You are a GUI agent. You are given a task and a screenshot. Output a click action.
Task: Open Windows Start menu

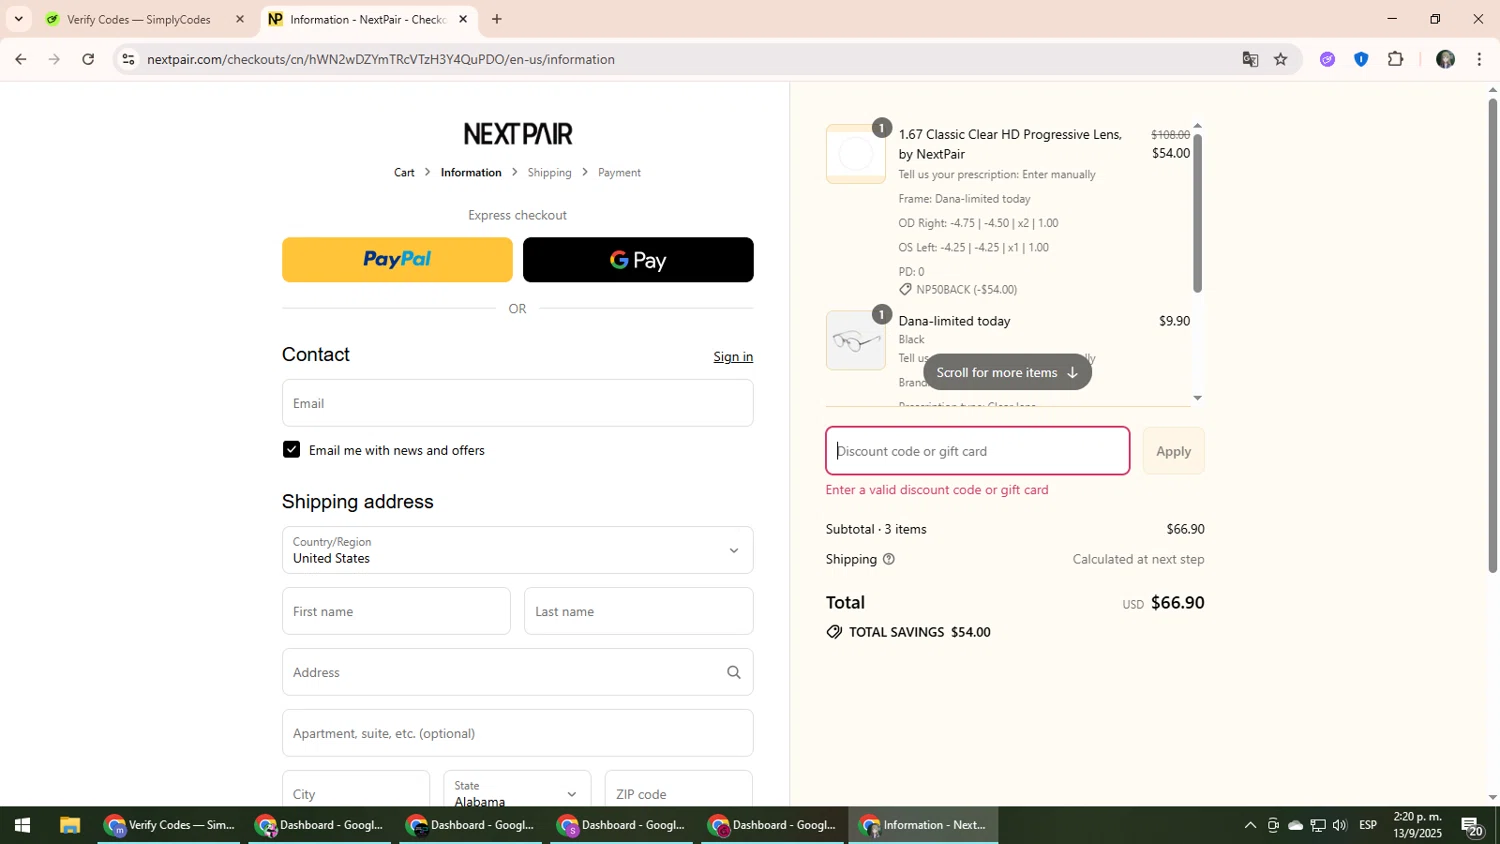(22, 825)
